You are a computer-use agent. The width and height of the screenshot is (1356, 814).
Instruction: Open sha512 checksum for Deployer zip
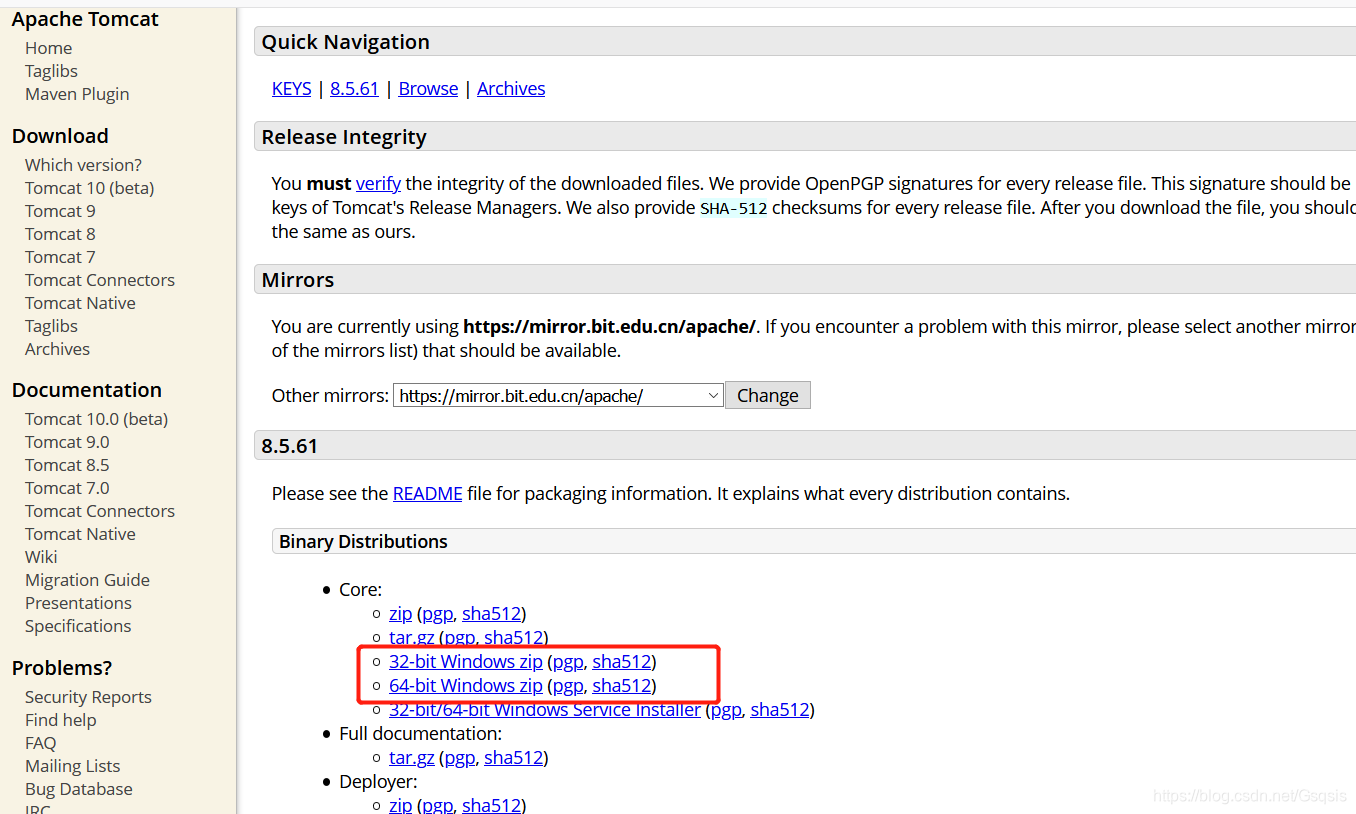[491, 804]
